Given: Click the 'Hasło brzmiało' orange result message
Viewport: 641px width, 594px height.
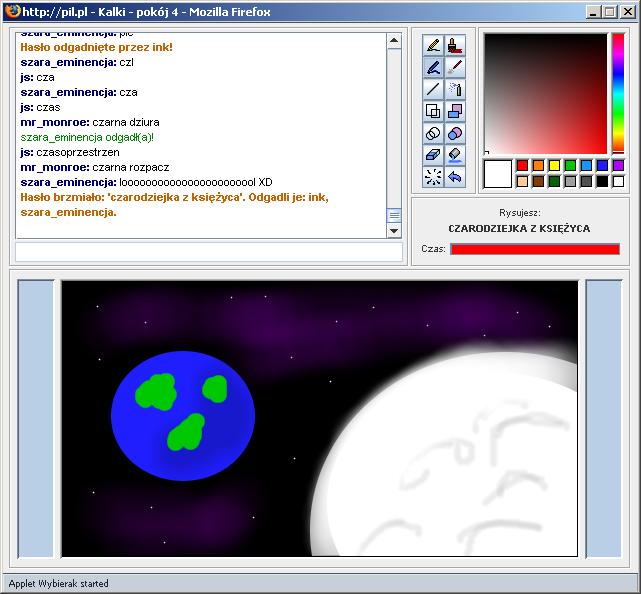Looking at the screenshot, I should pyautogui.click(x=175, y=205).
